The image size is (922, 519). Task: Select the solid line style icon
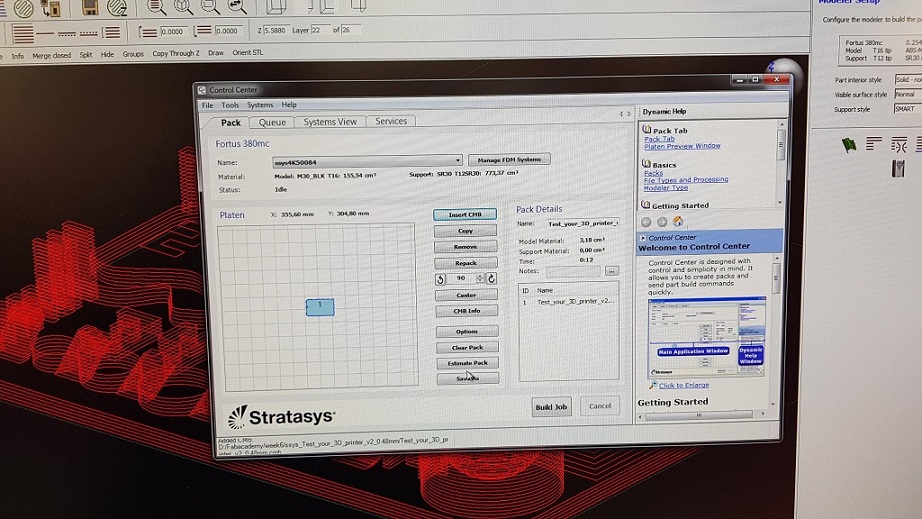(x=45, y=34)
